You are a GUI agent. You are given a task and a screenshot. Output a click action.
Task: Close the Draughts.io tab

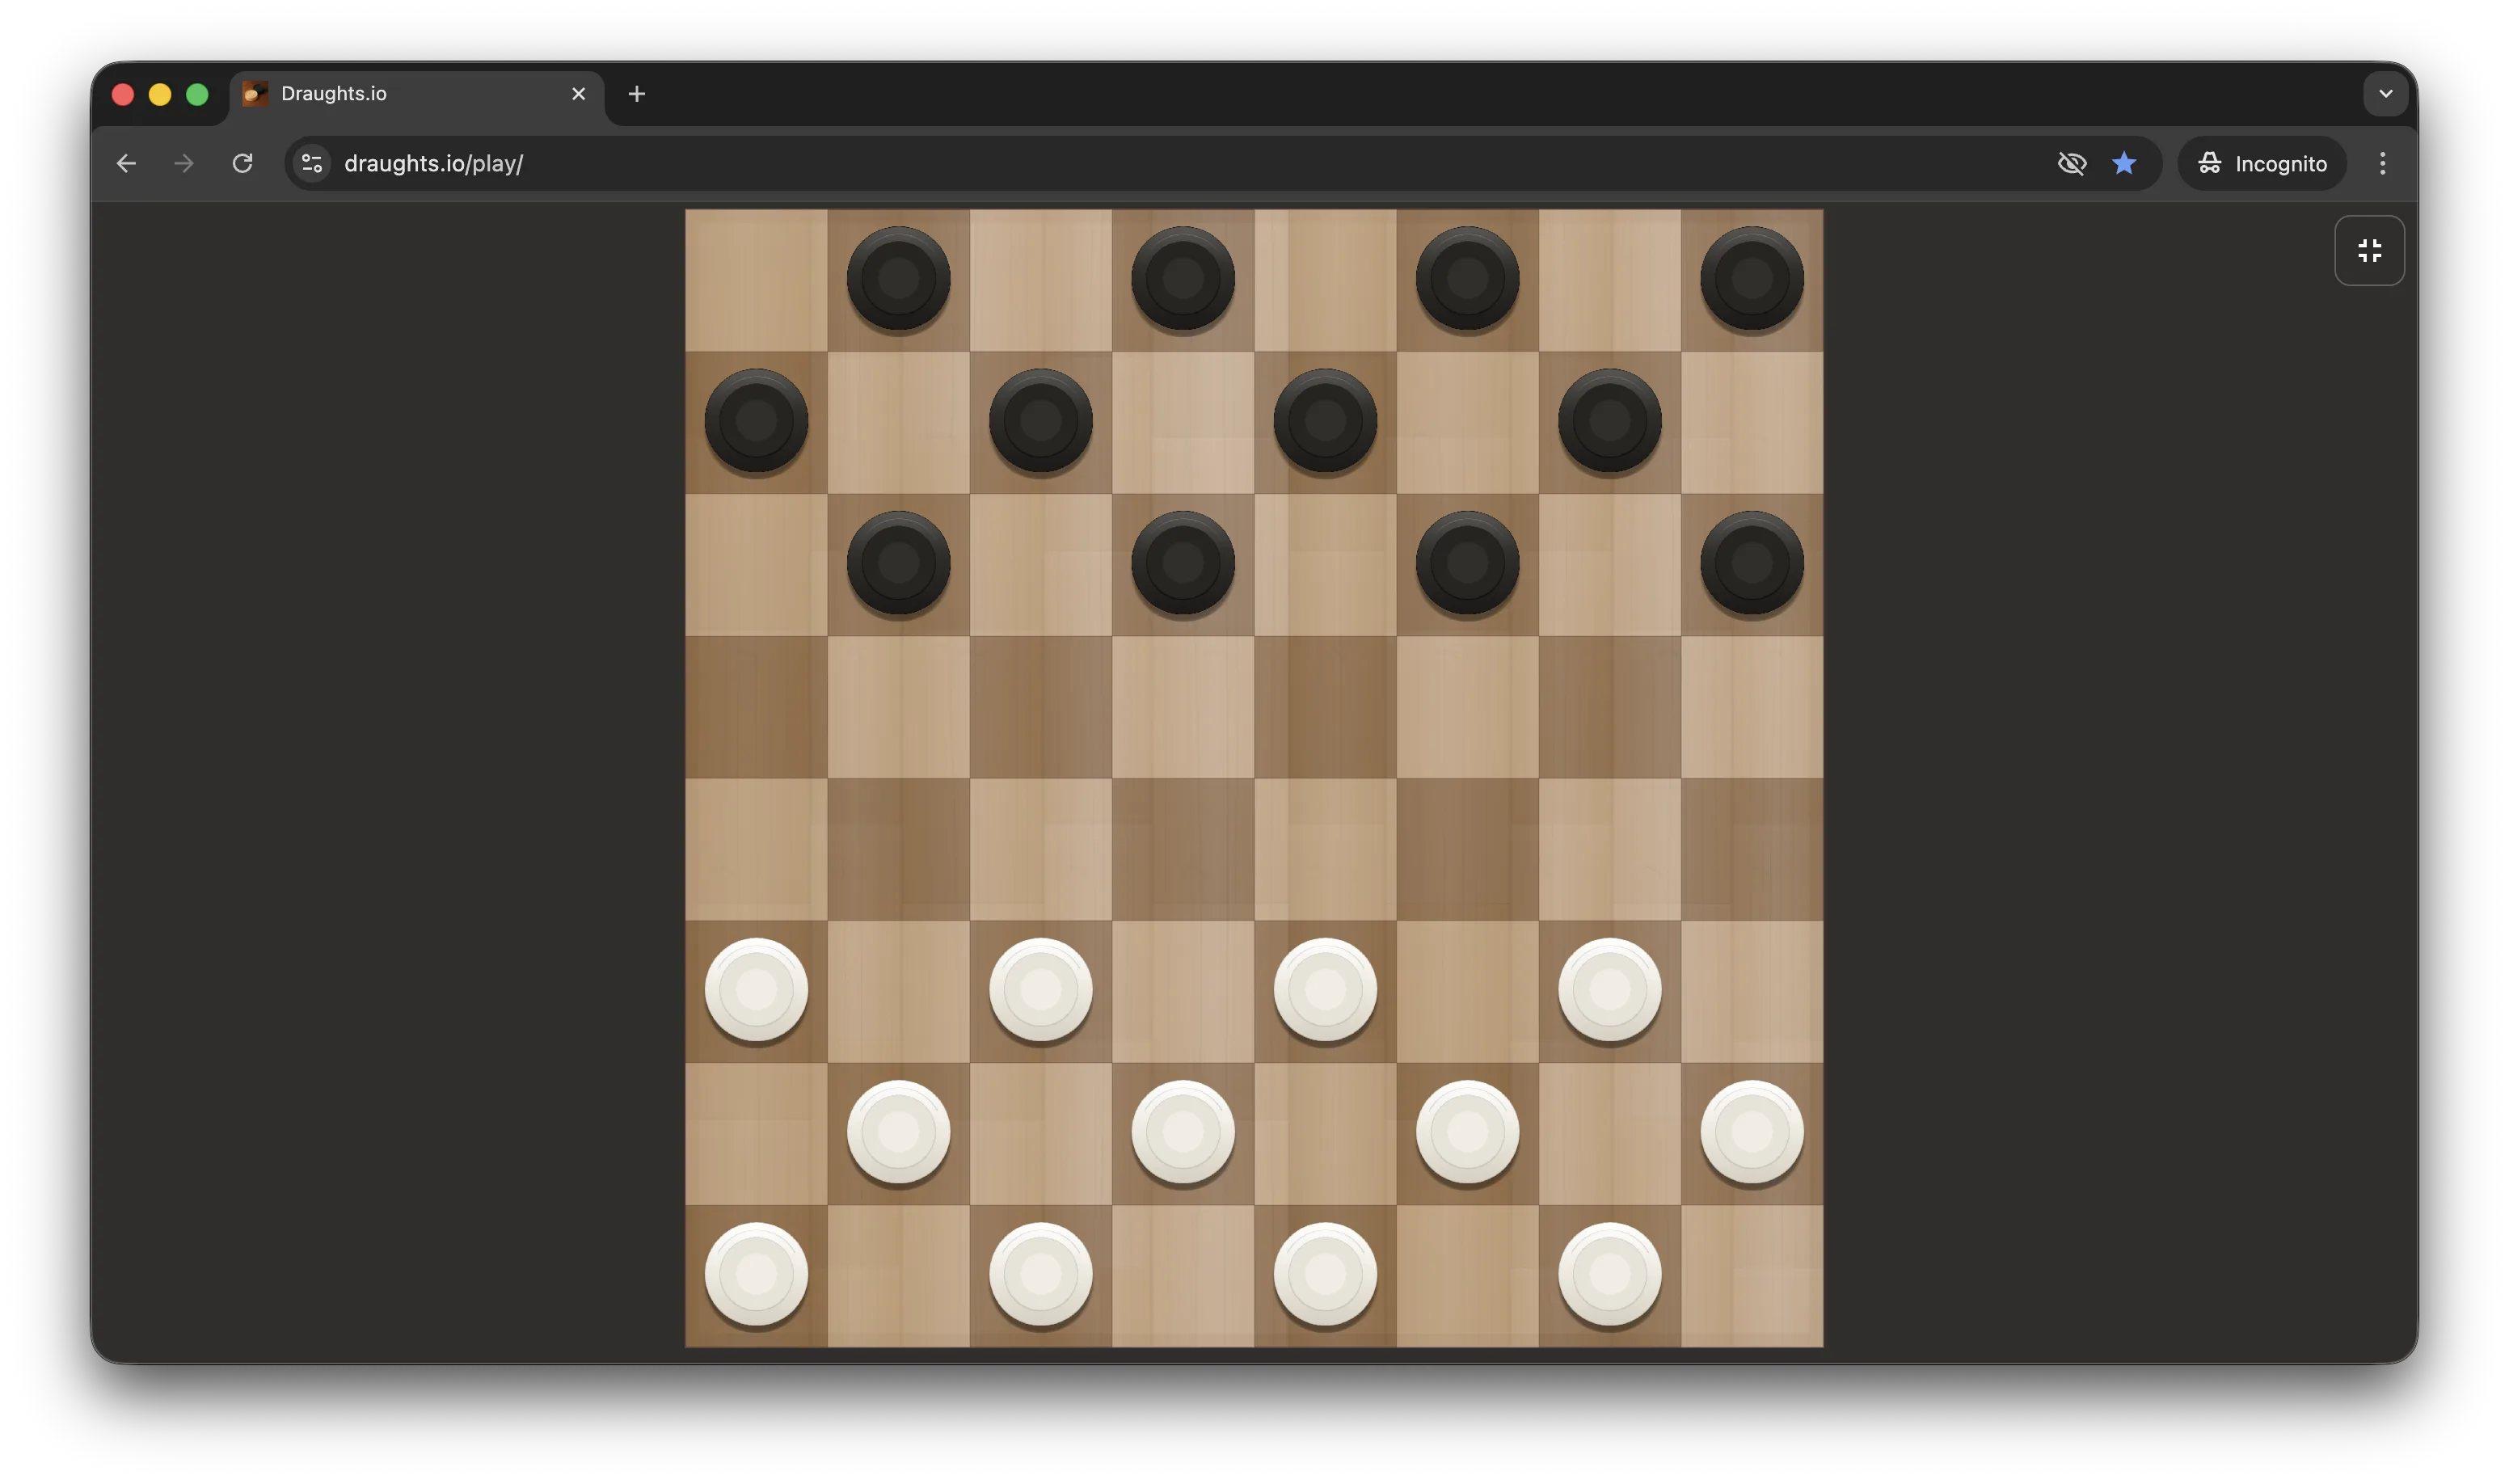click(579, 93)
